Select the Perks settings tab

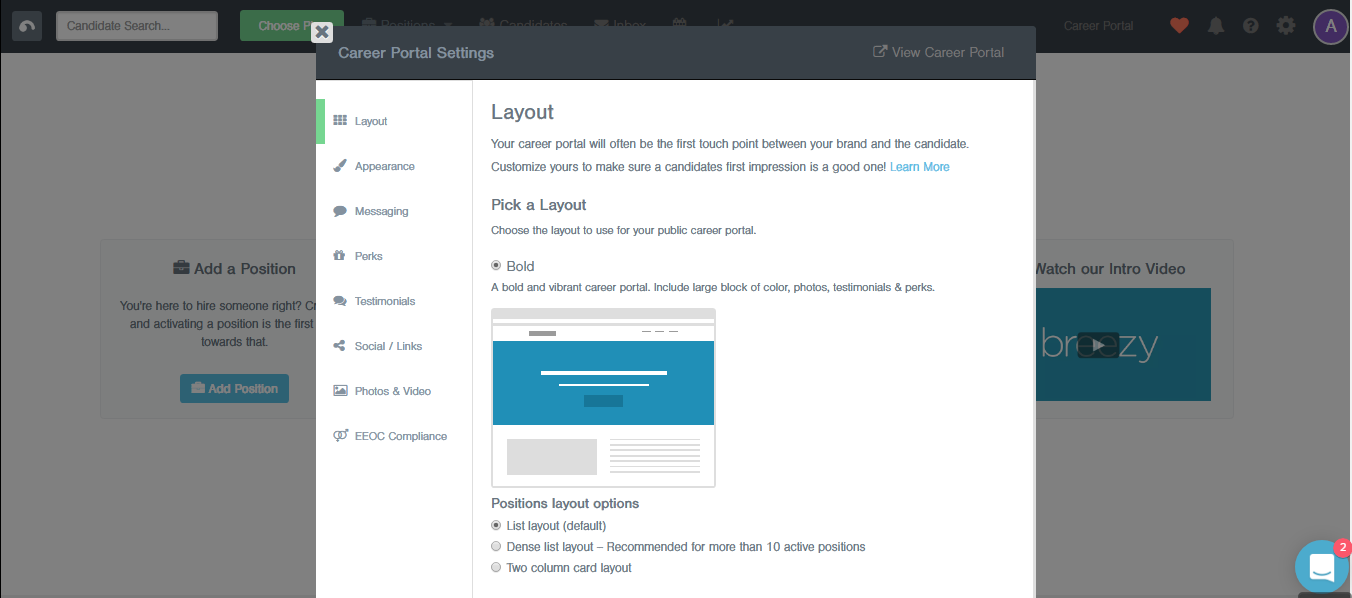[x=394, y=256]
